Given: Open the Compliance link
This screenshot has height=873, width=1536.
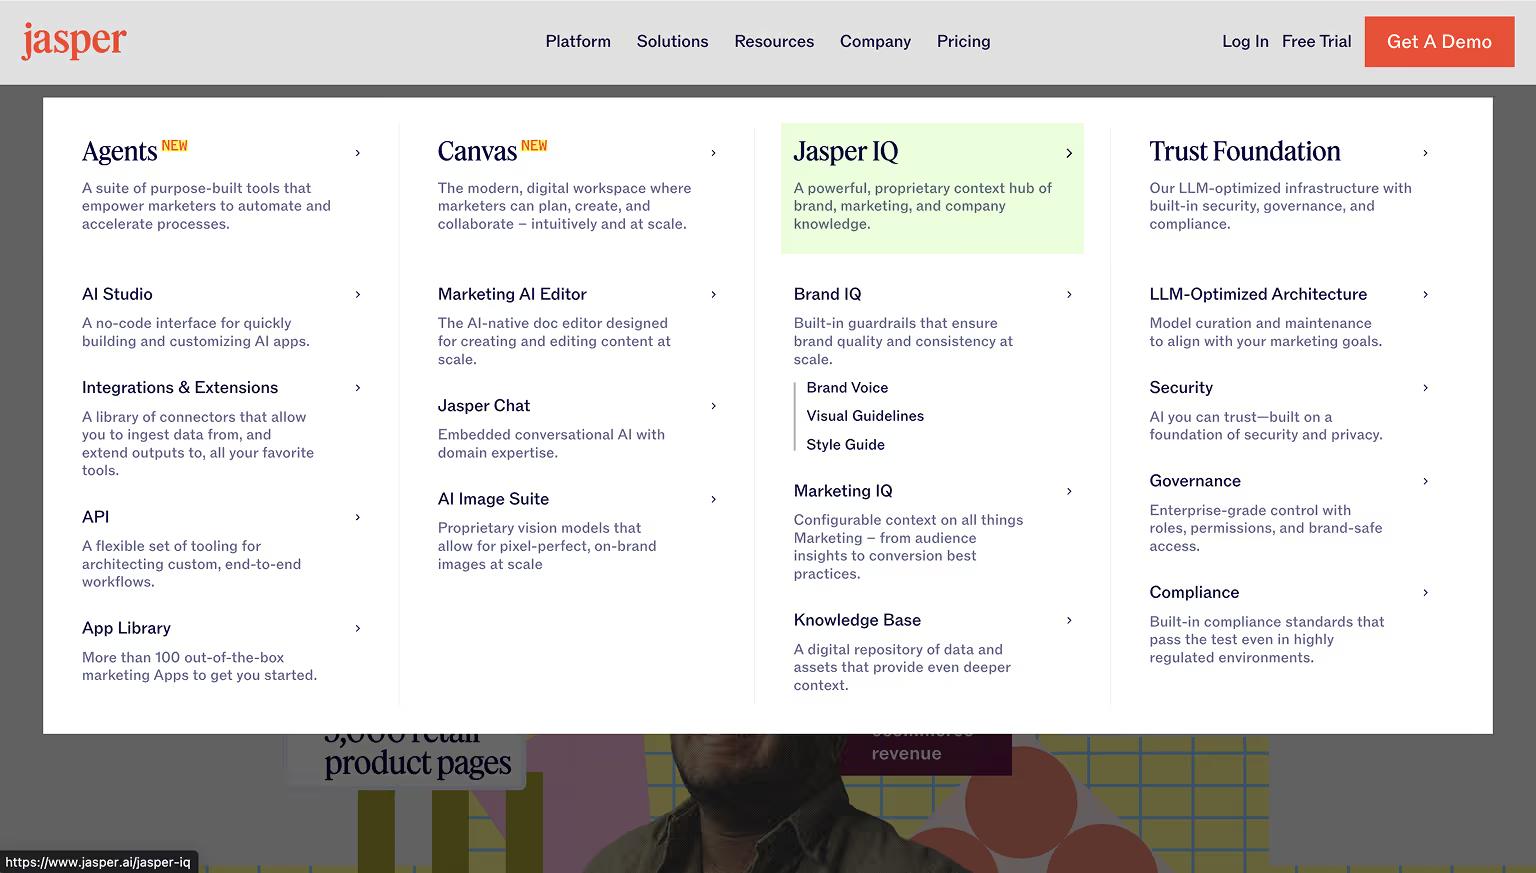Looking at the screenshot, I should [x=1194, y=592].
